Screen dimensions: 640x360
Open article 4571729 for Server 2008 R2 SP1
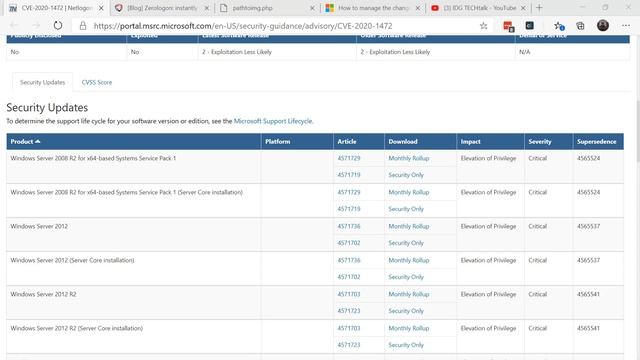coord(349,158)
